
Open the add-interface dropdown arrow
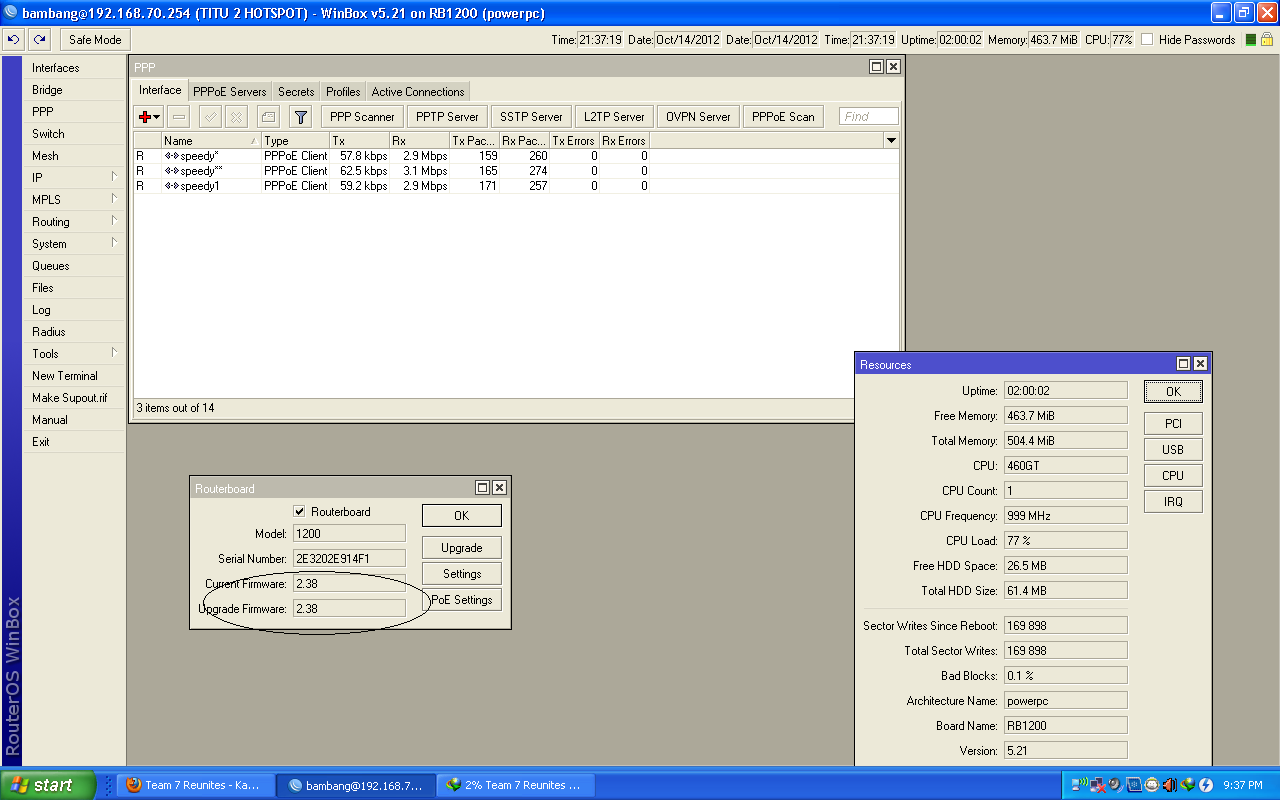[x=157, y=118]
